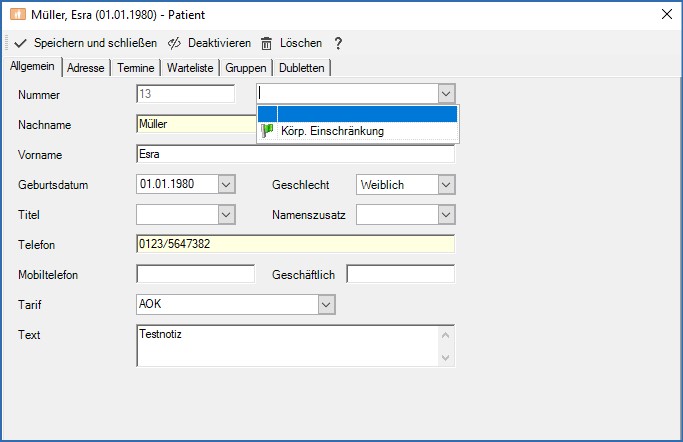Select Körp. Einschränkung from the list

click(332, 131)
